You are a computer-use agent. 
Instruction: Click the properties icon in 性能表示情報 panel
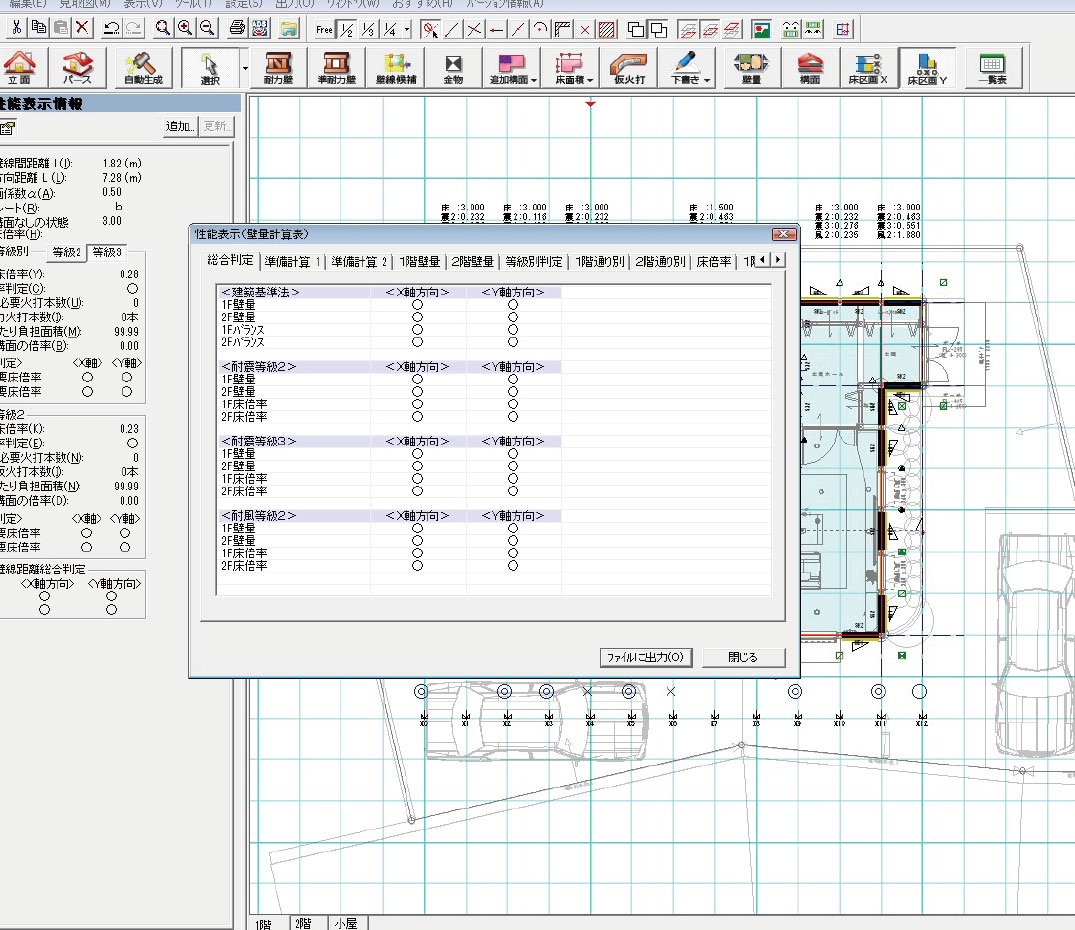click(8, 127)
